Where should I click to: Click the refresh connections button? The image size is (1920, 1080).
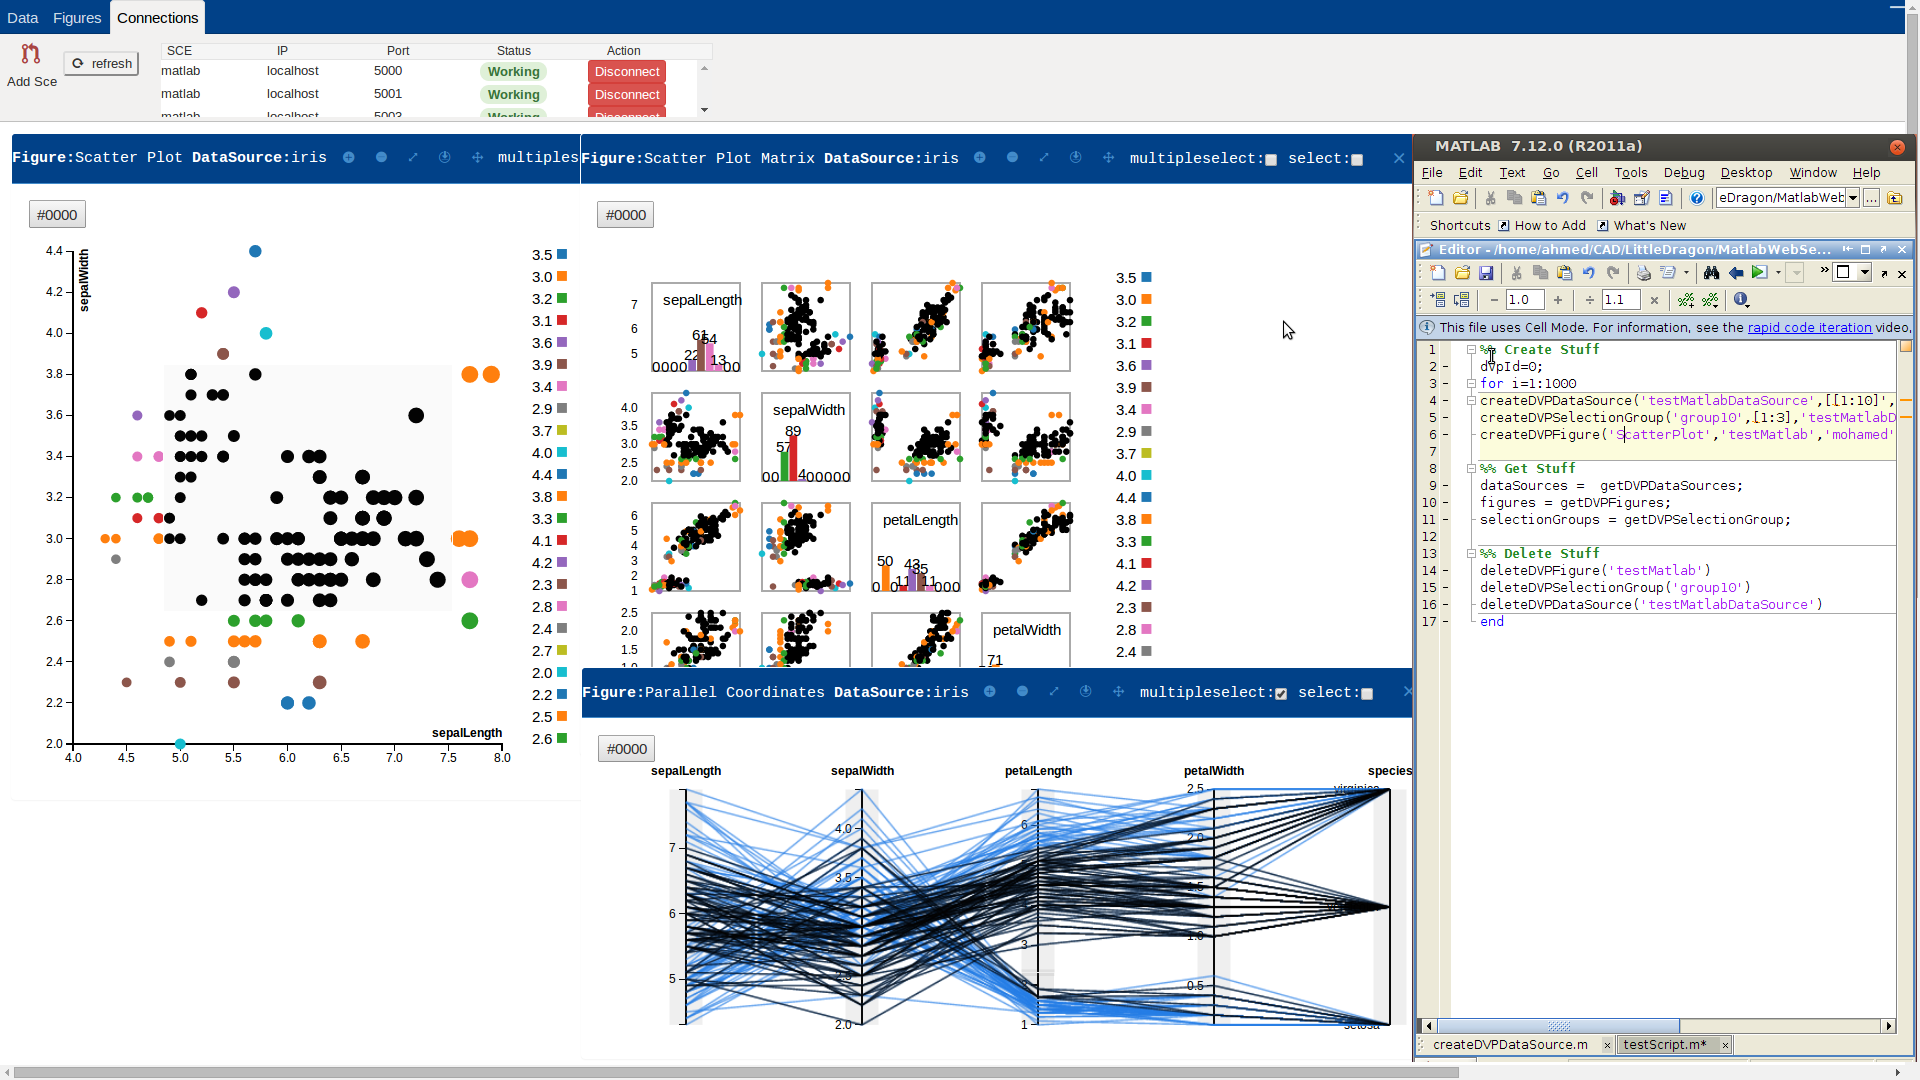(x=101, y=63)
